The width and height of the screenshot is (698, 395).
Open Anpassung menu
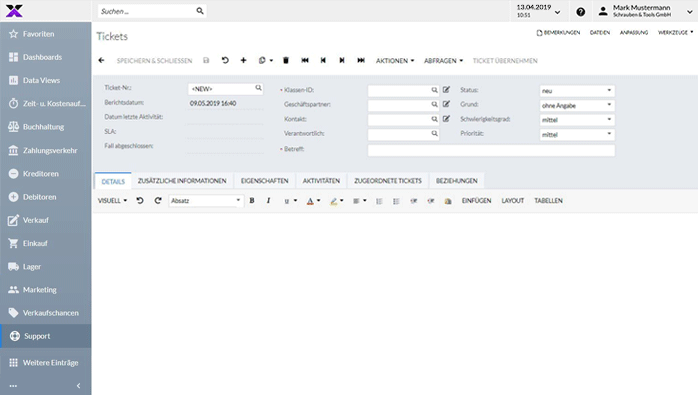click(634, 33)
